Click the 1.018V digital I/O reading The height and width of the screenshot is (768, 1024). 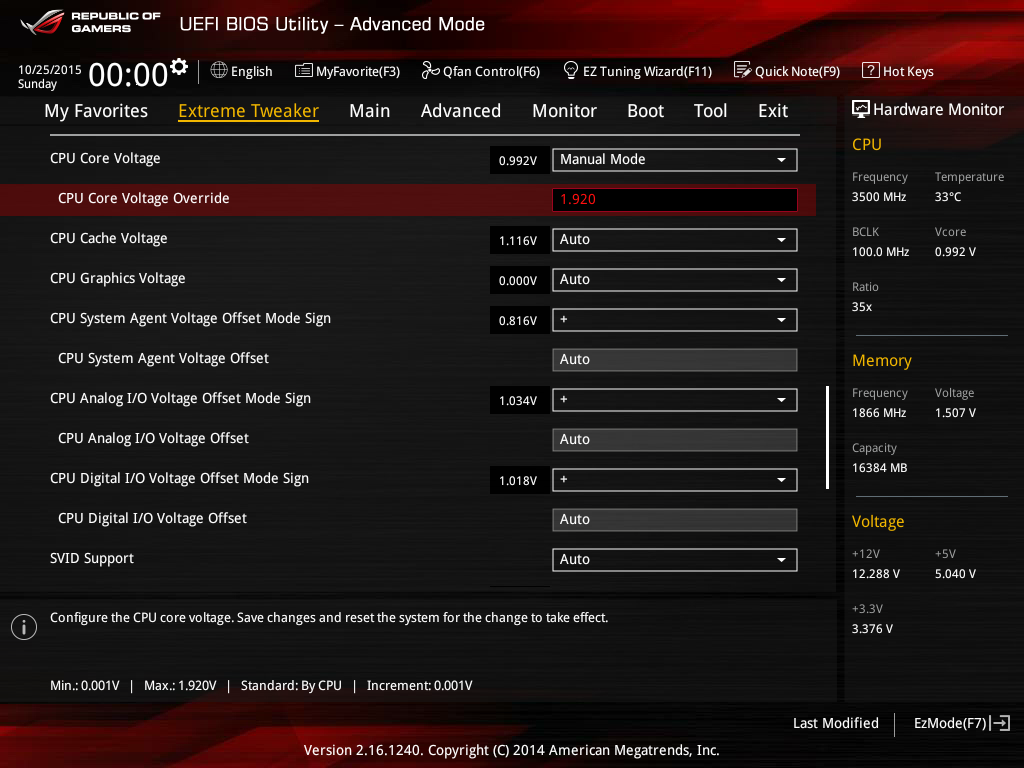point(519,480)
